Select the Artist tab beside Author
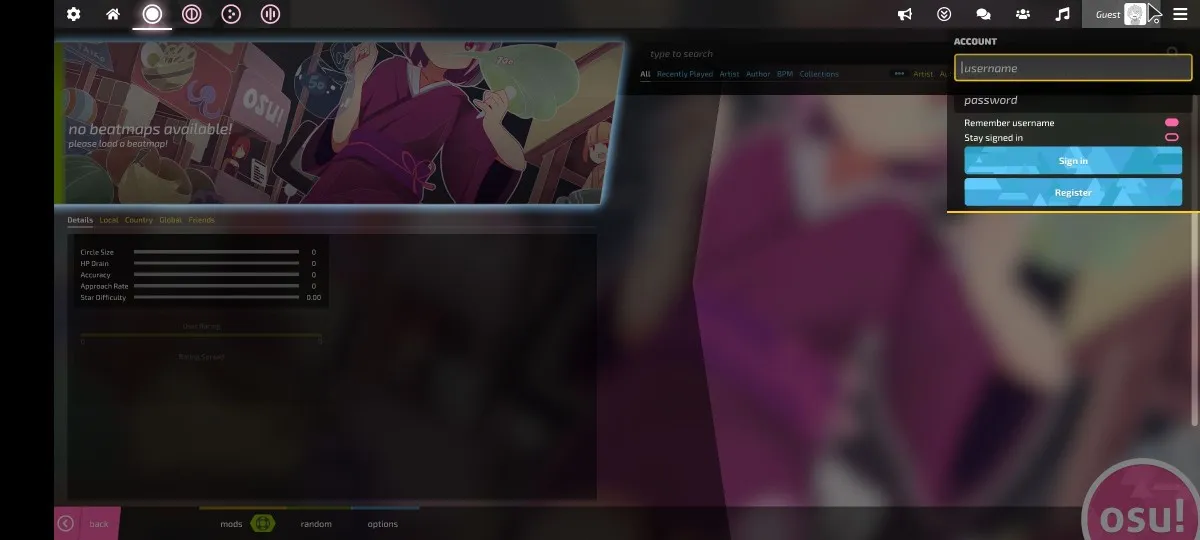1200x540 pixels. point(729,74)
